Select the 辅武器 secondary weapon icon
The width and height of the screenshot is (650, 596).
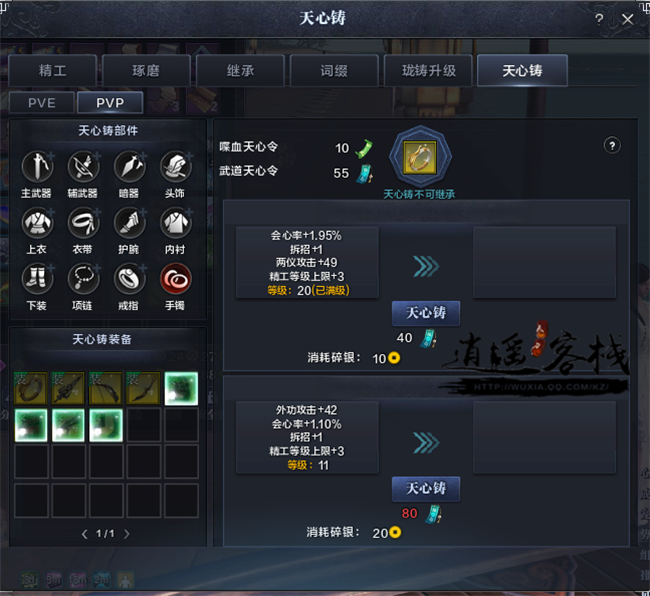tap(83, 167)
